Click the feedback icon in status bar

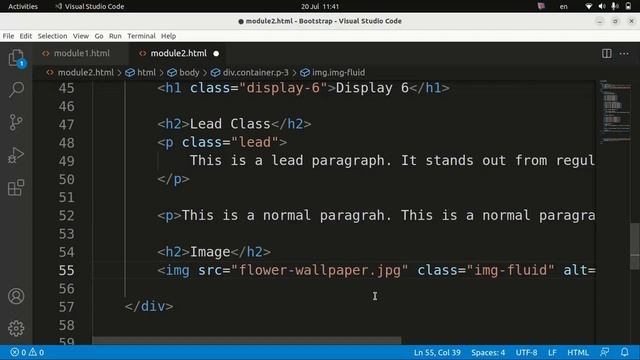point(604,352)
